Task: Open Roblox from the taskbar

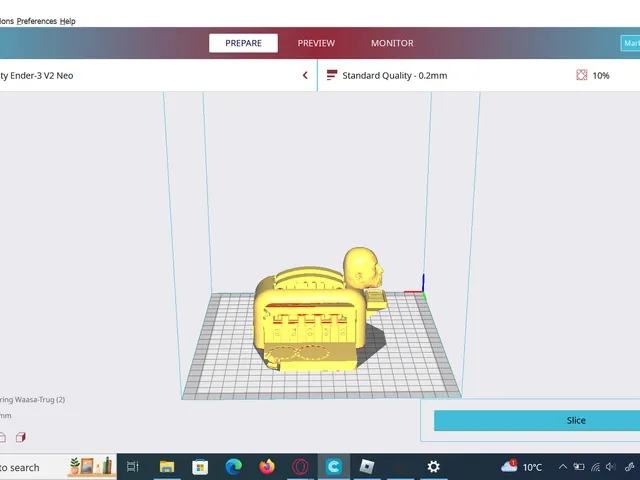Action: click(x=367, y=467)
